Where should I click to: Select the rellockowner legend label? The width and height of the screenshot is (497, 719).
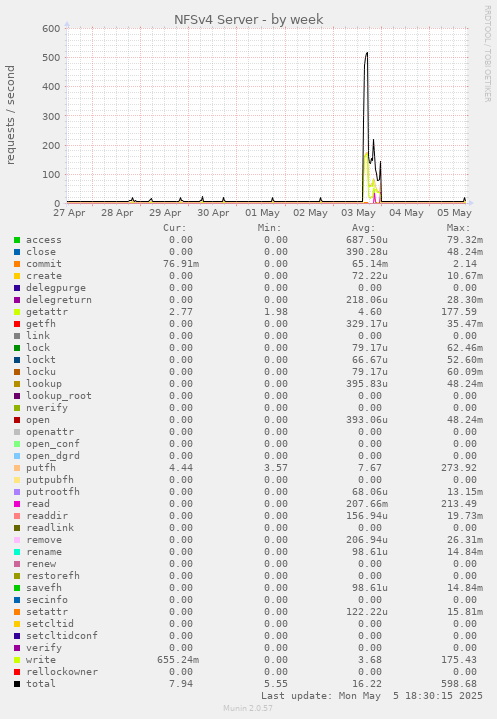62,672
